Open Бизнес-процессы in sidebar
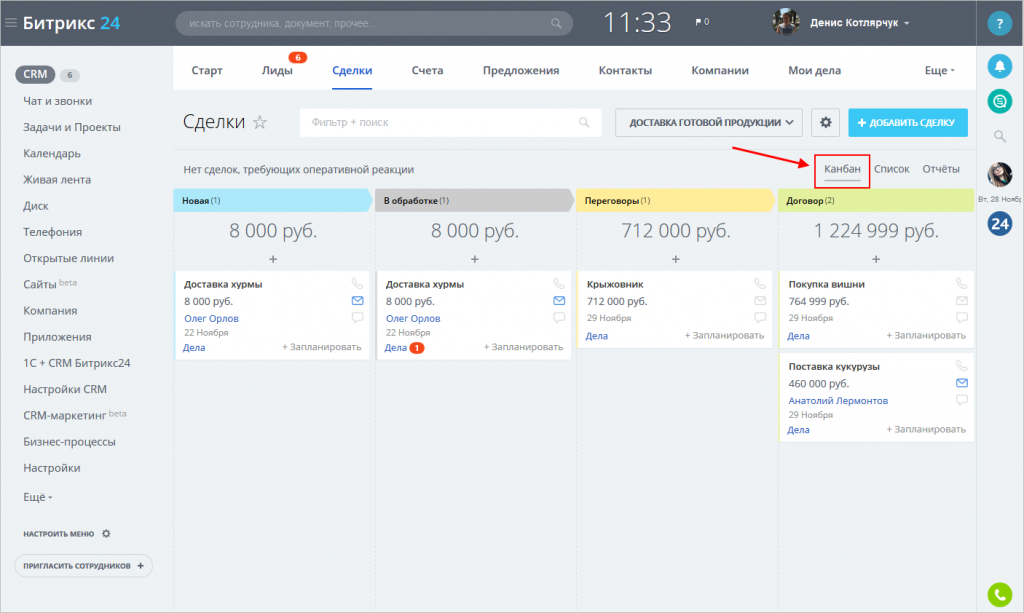This screenshot has width=1024, height=613. (x=69, y=442)
